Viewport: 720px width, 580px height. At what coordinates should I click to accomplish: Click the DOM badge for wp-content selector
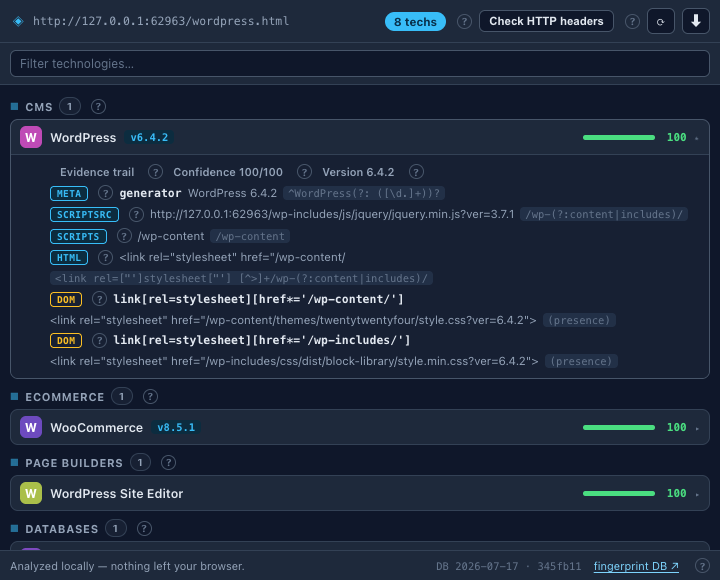[x=66, y=299]
